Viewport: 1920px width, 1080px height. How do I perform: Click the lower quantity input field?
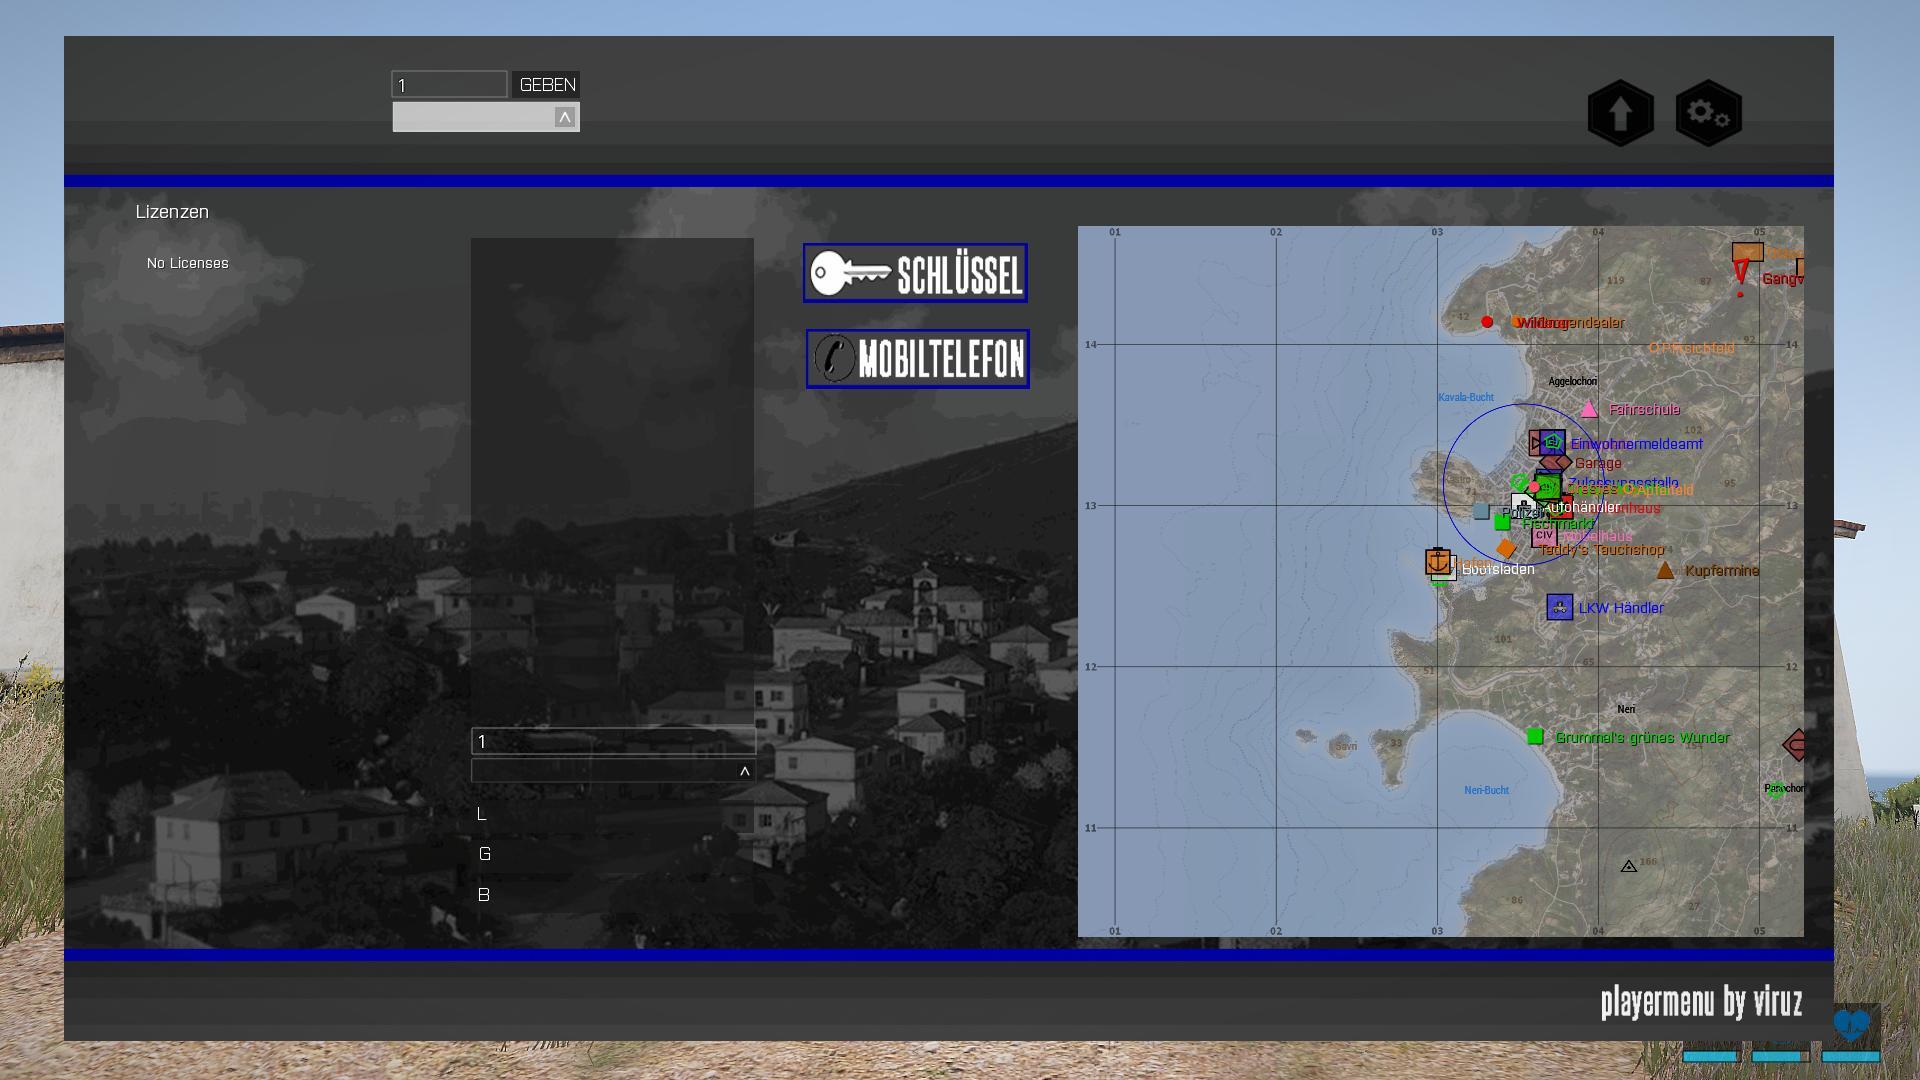tap(613, 741)
